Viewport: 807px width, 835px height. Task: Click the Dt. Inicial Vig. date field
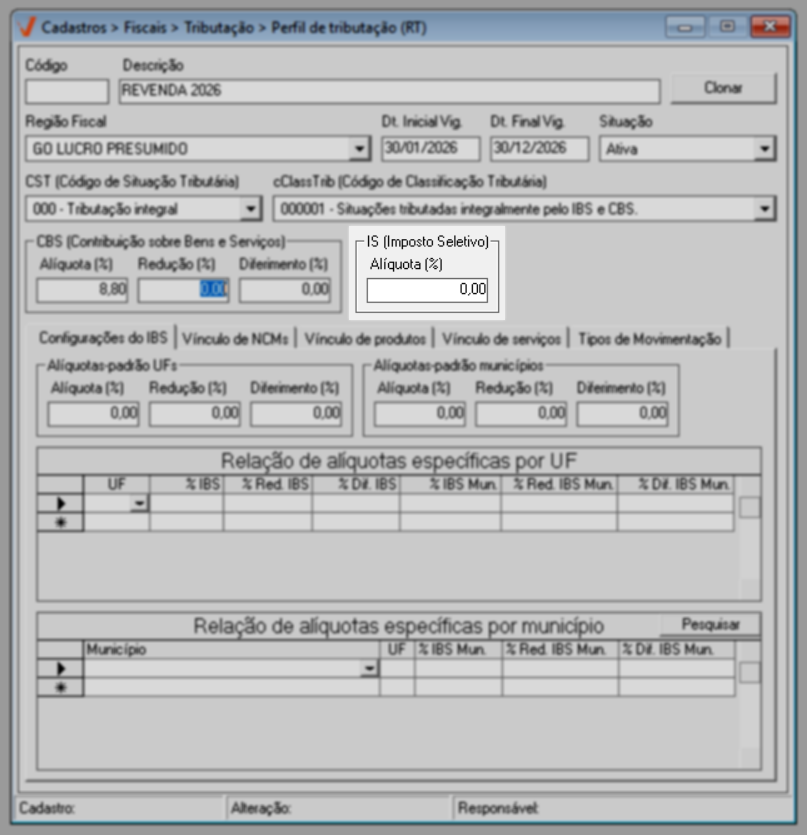[430, 149]
